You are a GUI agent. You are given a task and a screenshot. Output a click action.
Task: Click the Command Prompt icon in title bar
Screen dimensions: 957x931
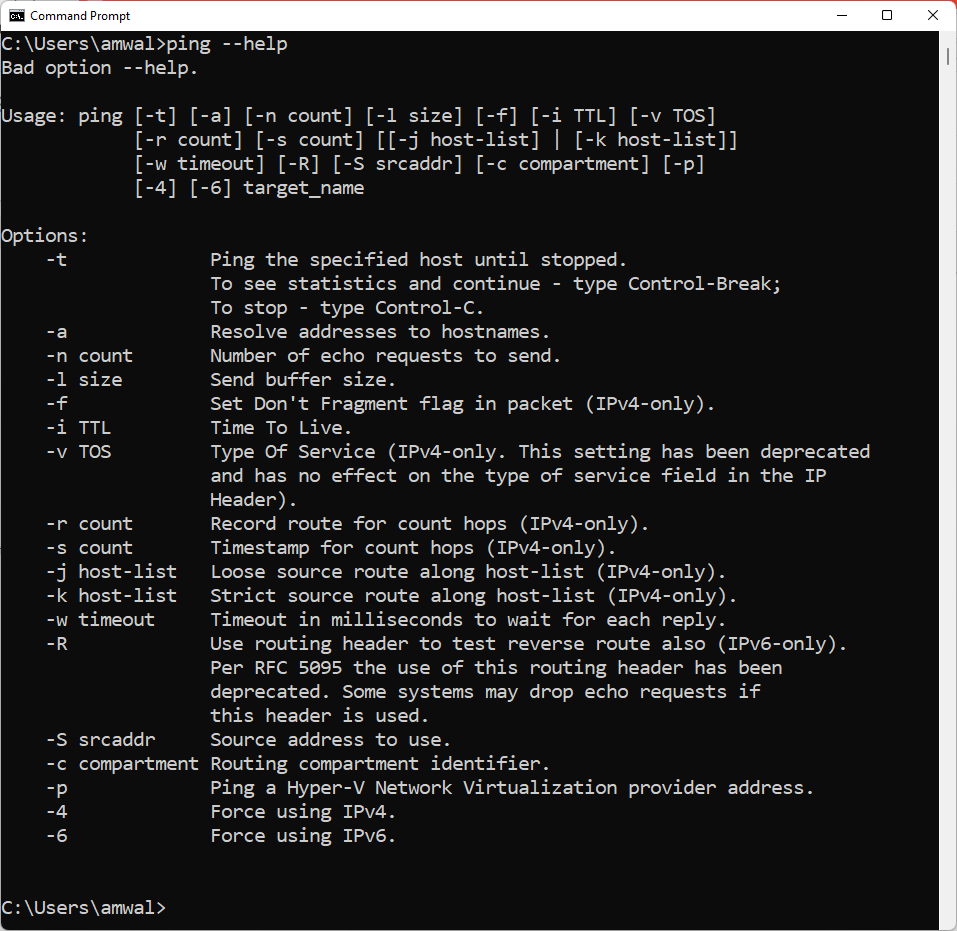pyautogui.click(x=17, y=16)
